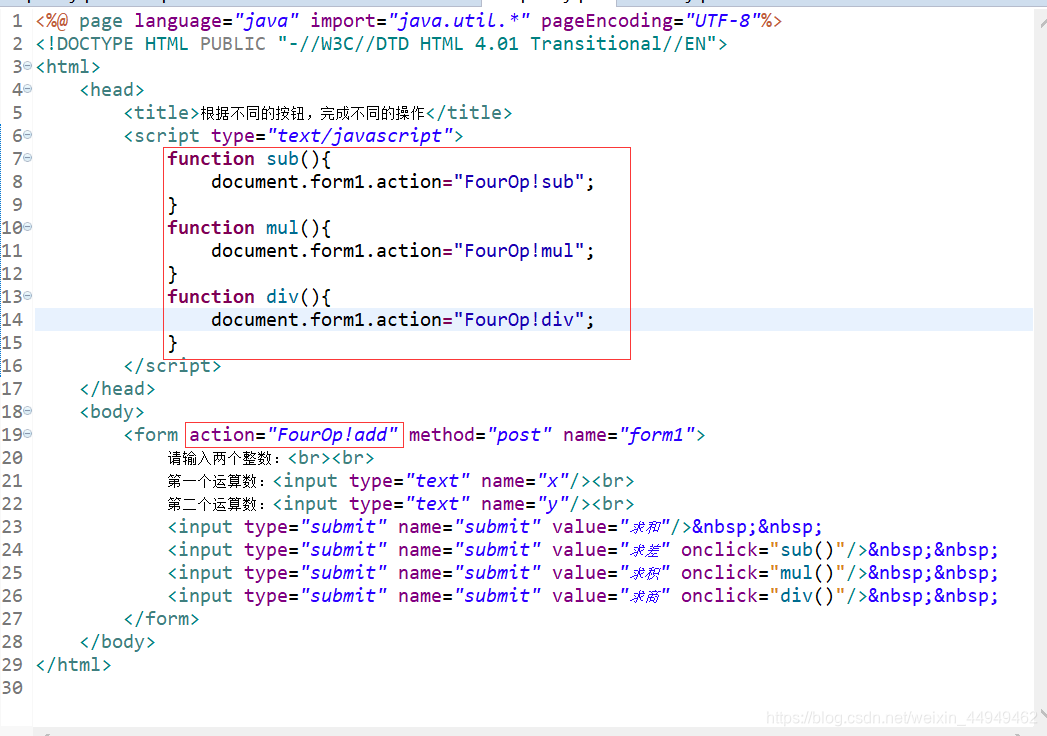Viewport: 1047px width, 736px height.
Task: Collapse the body tag fold on line 18
Action: pos(27,411)
